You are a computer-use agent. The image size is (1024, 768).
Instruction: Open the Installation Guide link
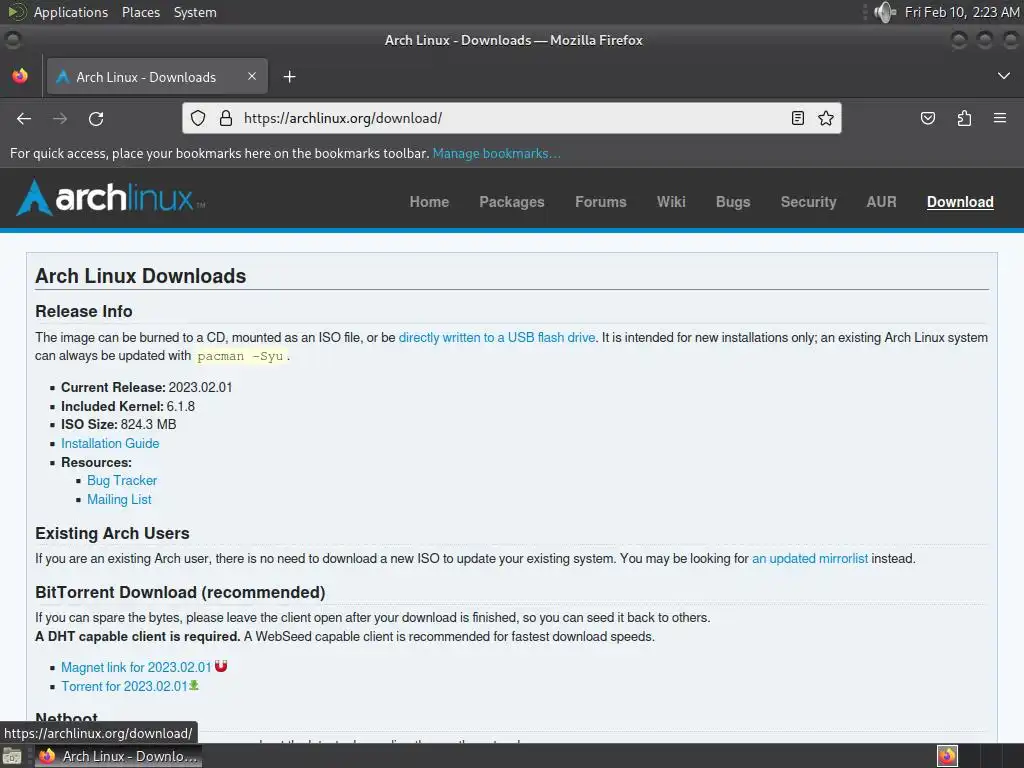point(110,443)
